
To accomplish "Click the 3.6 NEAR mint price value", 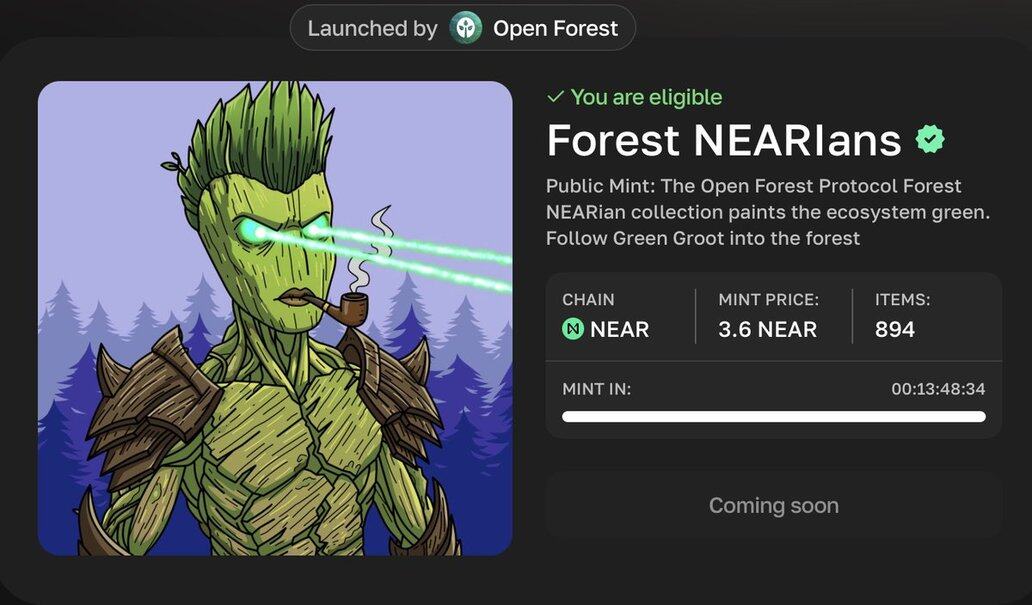I will pyautogui.click(x=767, y=329).
